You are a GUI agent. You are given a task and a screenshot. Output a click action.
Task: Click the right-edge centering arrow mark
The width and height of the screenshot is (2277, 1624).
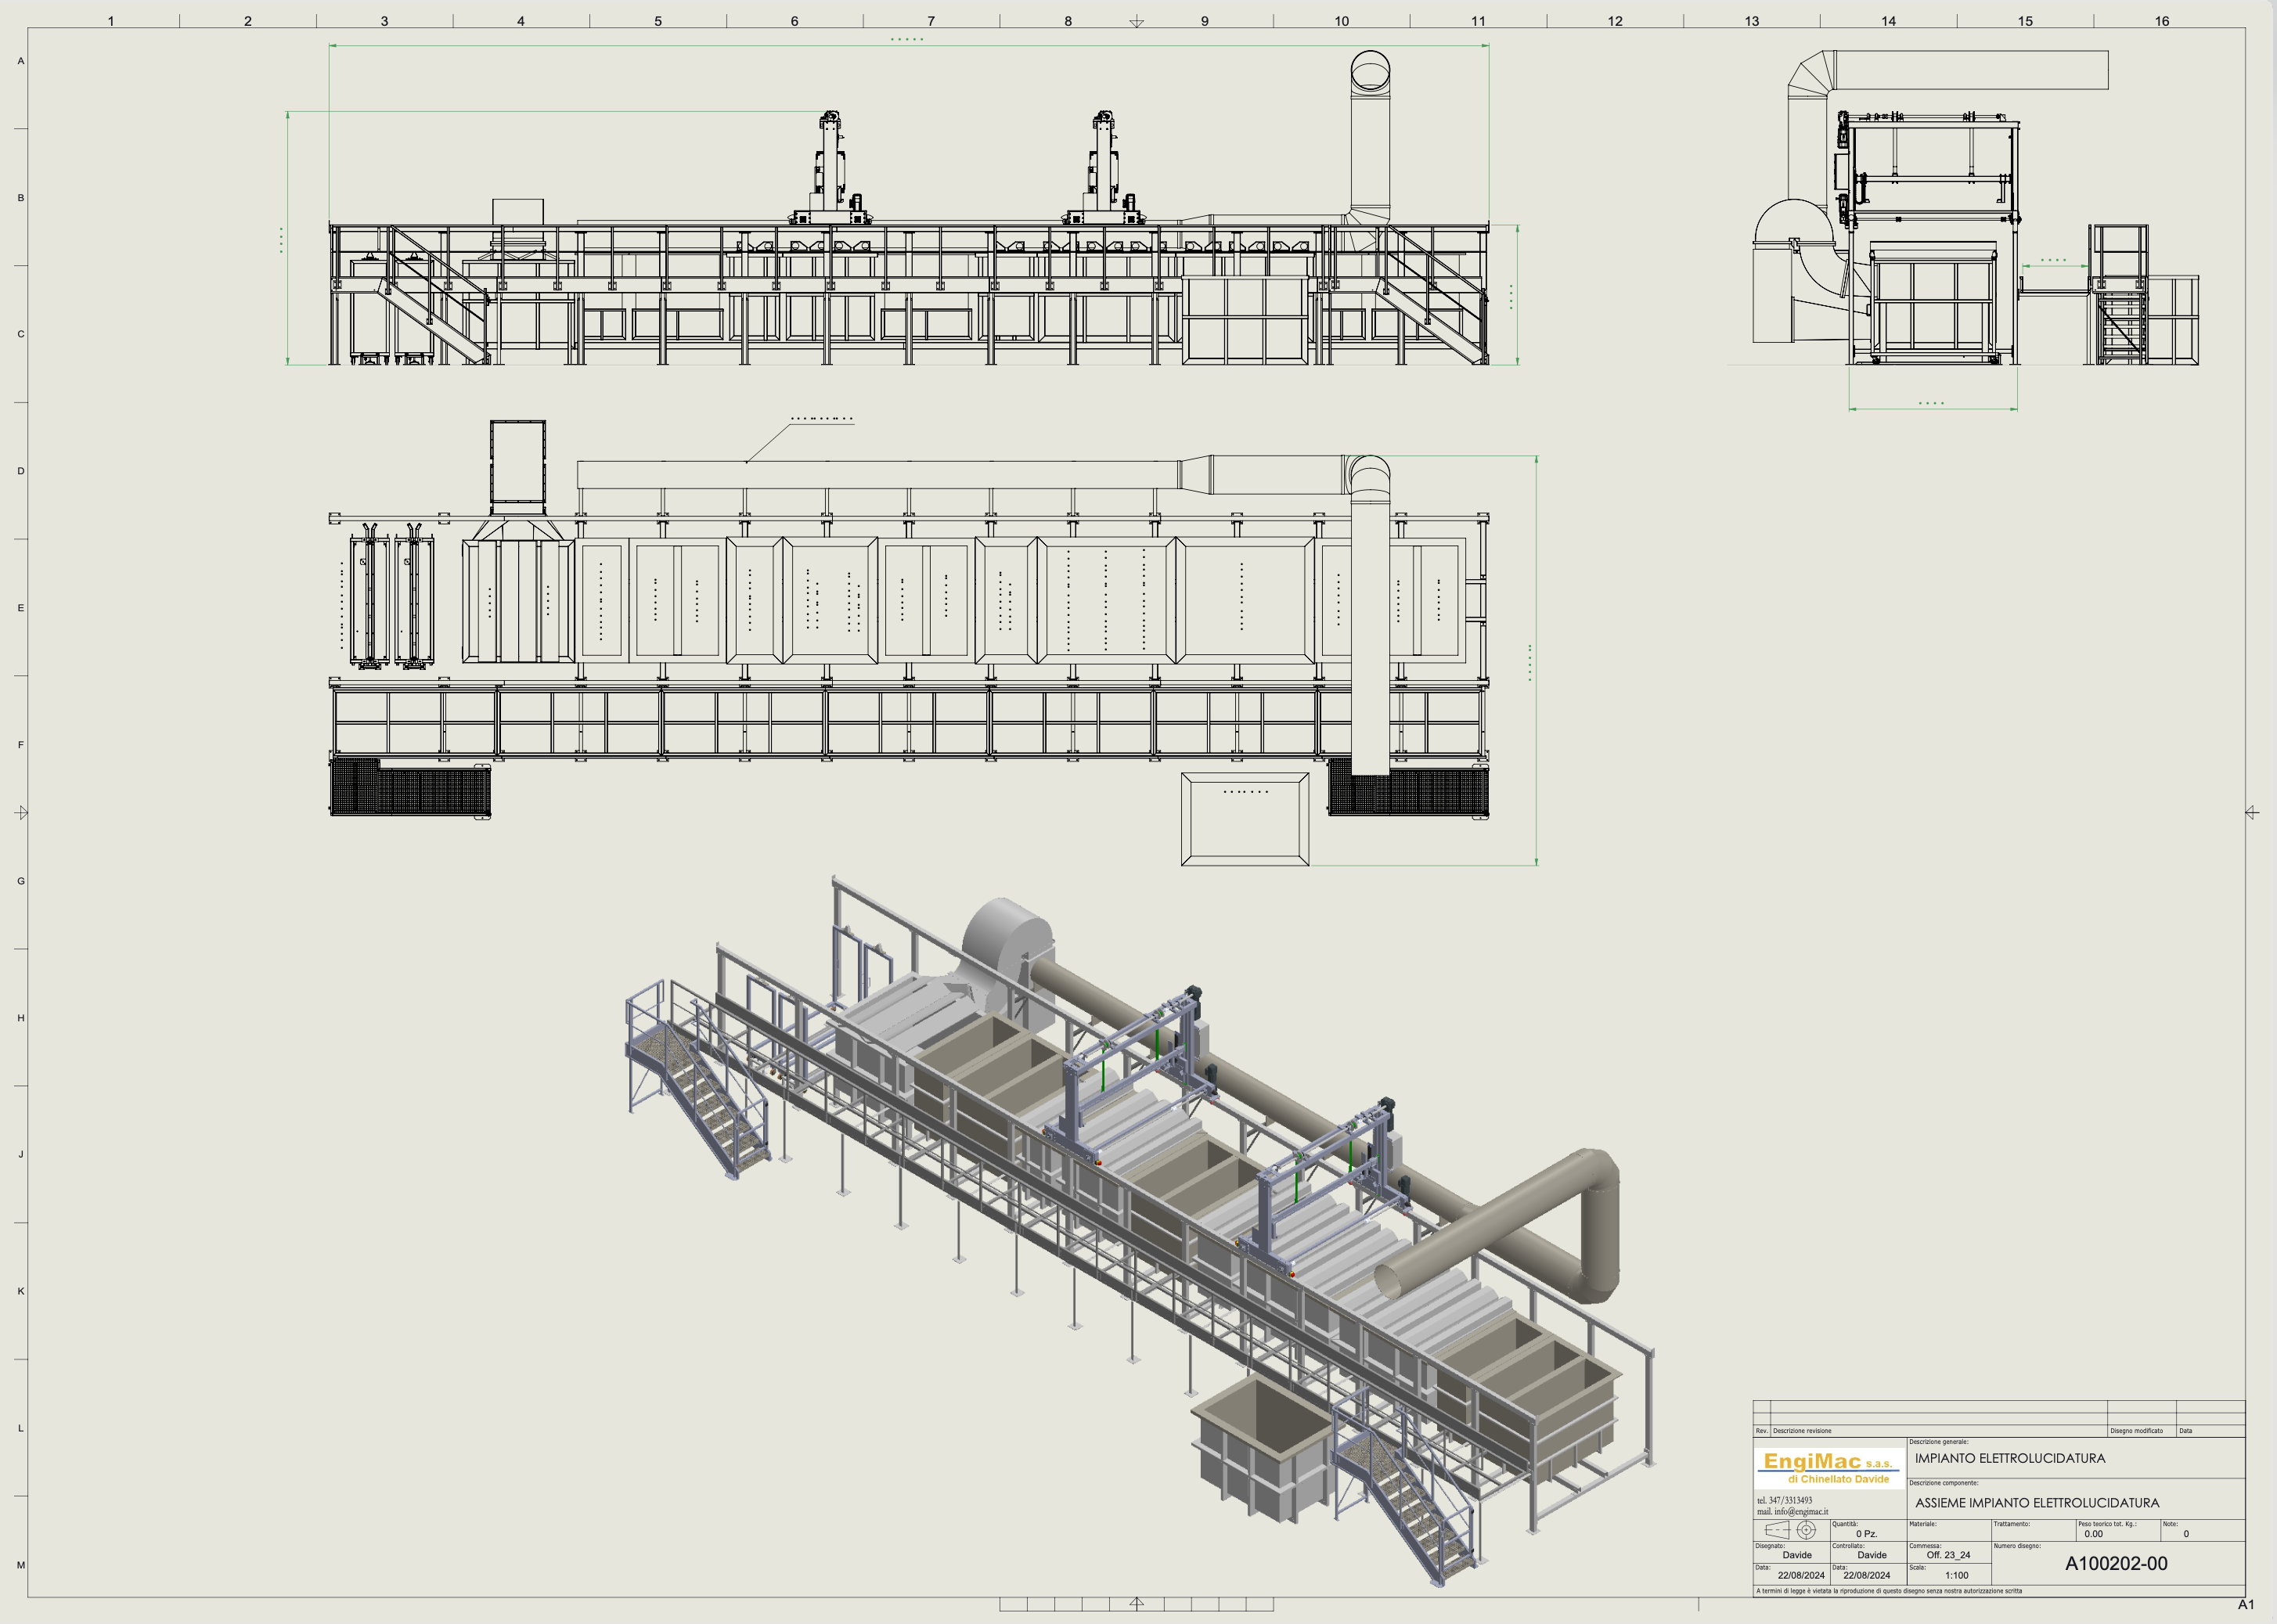(x=2251, y=812)
